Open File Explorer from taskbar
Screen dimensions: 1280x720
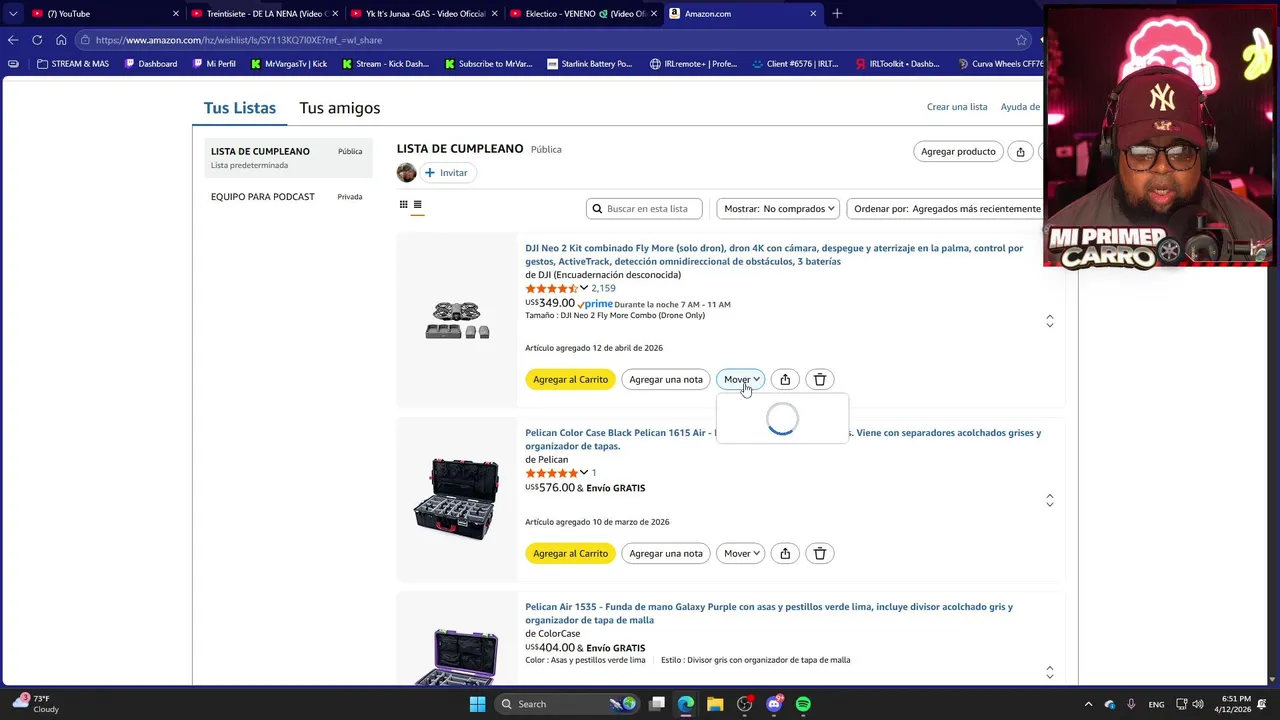click(x=715, y=704)
